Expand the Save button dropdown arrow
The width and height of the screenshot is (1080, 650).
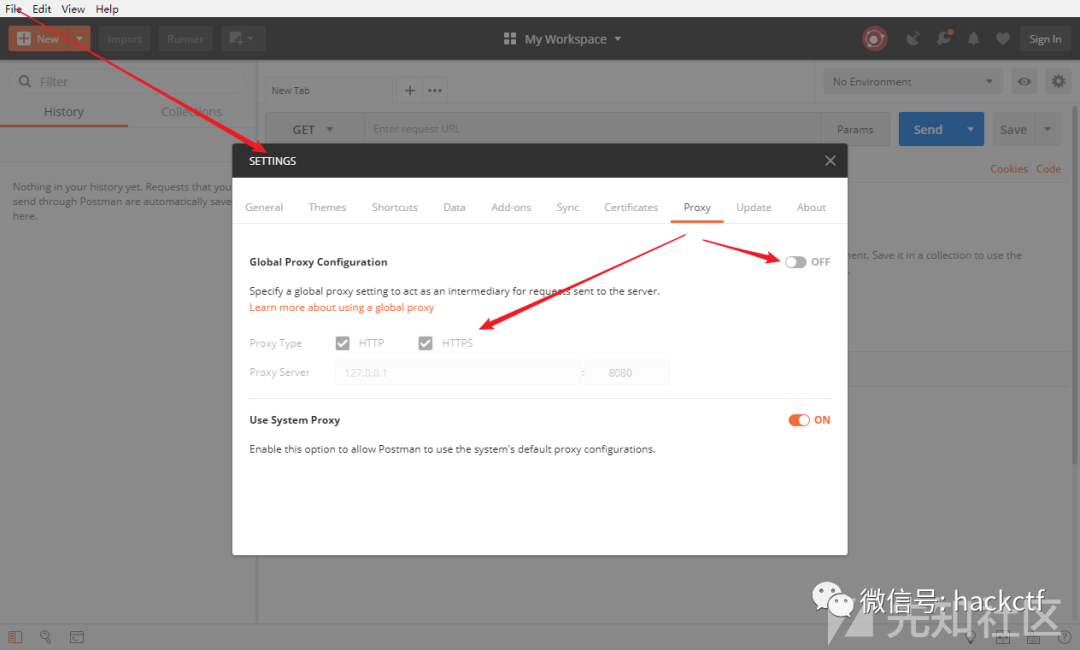pyautogui.click(x=1048, y=129)
